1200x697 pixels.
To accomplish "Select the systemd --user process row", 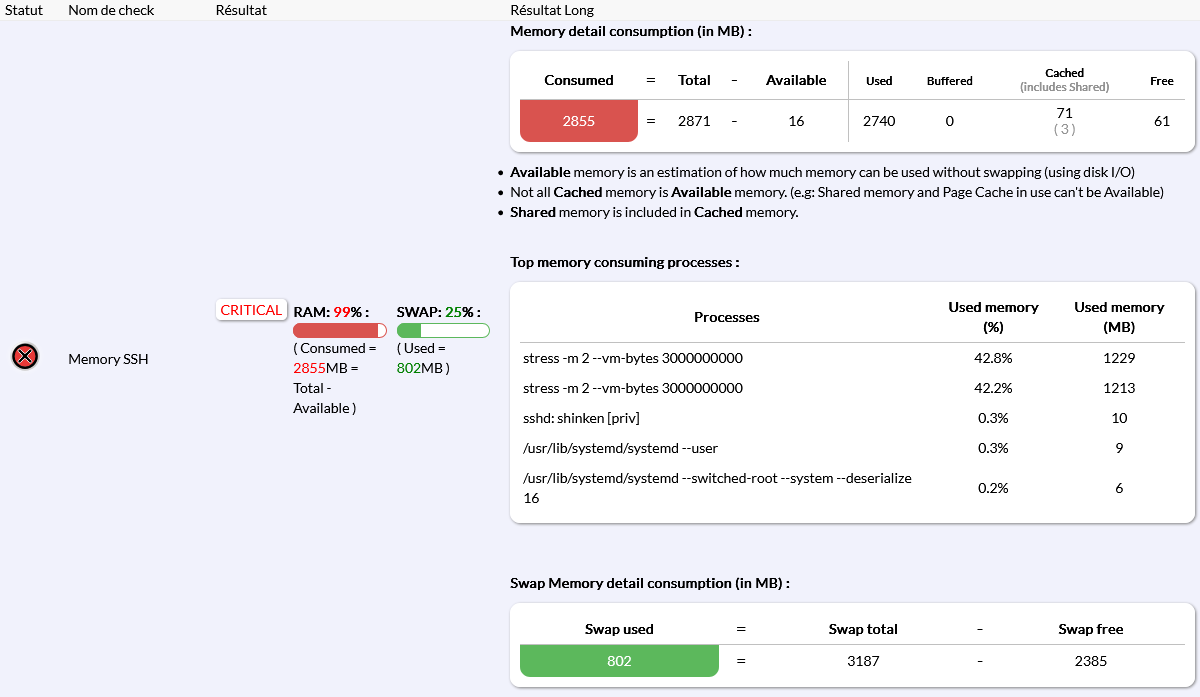I will pyautogui.click(x=620, y=448).
